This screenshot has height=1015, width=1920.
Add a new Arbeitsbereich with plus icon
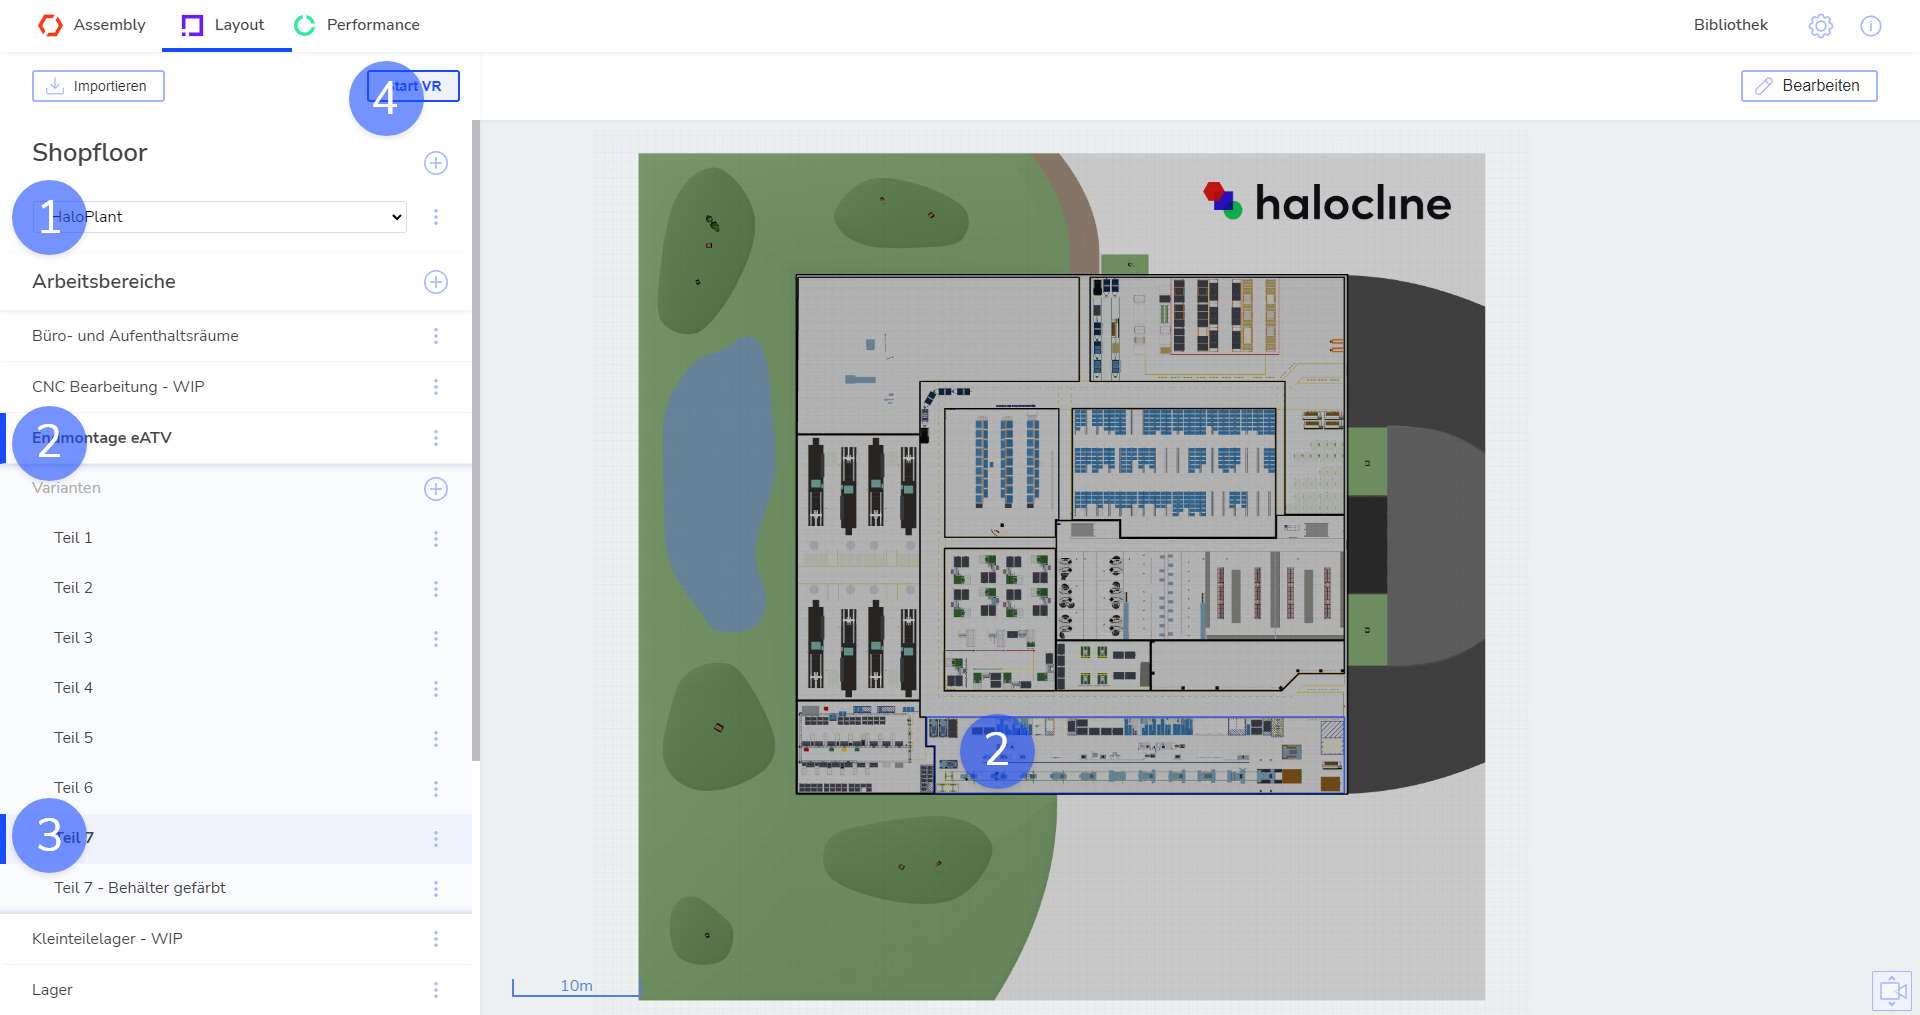point(436,282)
